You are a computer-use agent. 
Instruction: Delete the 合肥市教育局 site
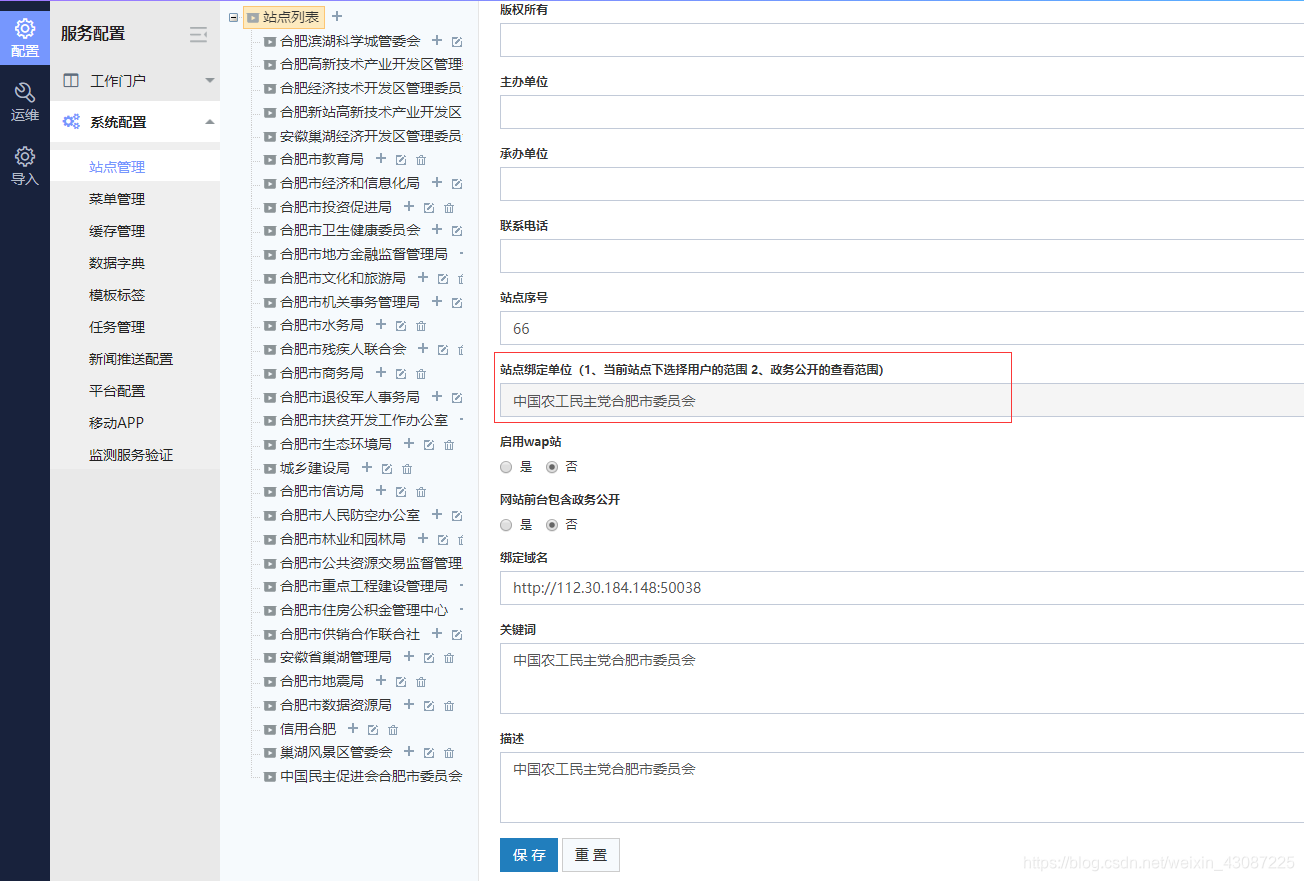[421, 160]
